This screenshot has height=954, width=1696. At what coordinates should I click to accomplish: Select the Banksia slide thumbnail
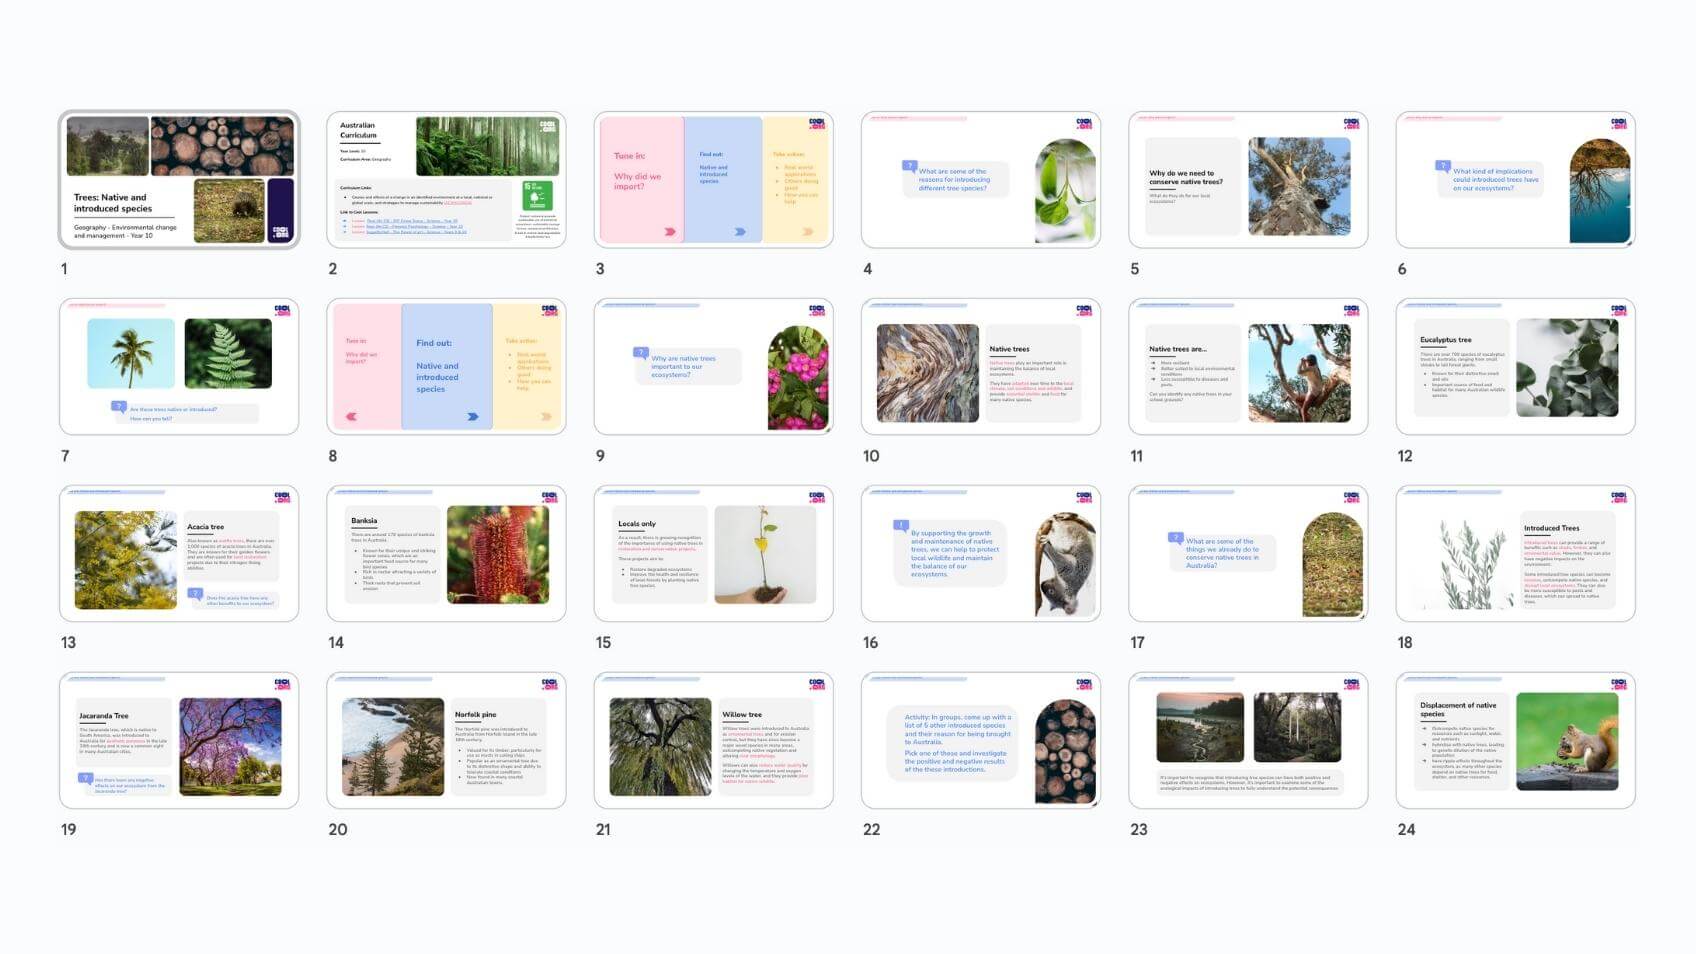pyautogui.click(x=446, y=554)
